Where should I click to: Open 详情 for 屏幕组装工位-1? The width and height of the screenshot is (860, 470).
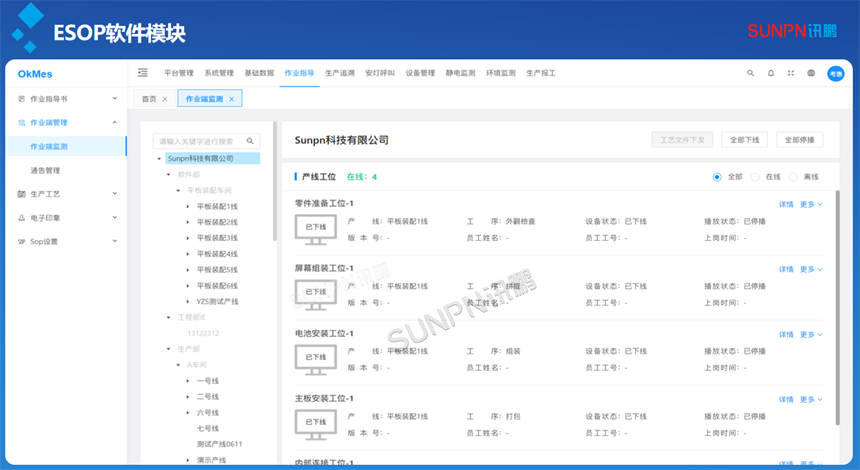(x=786, y=269)
